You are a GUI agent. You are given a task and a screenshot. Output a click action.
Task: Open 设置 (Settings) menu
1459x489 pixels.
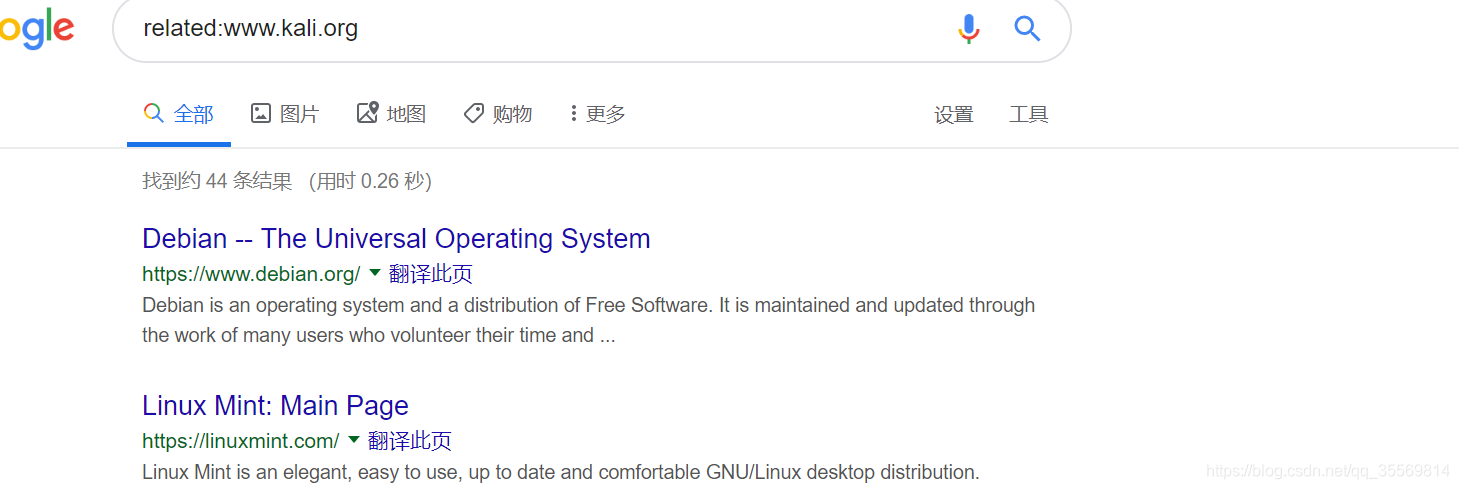(954, 115)
